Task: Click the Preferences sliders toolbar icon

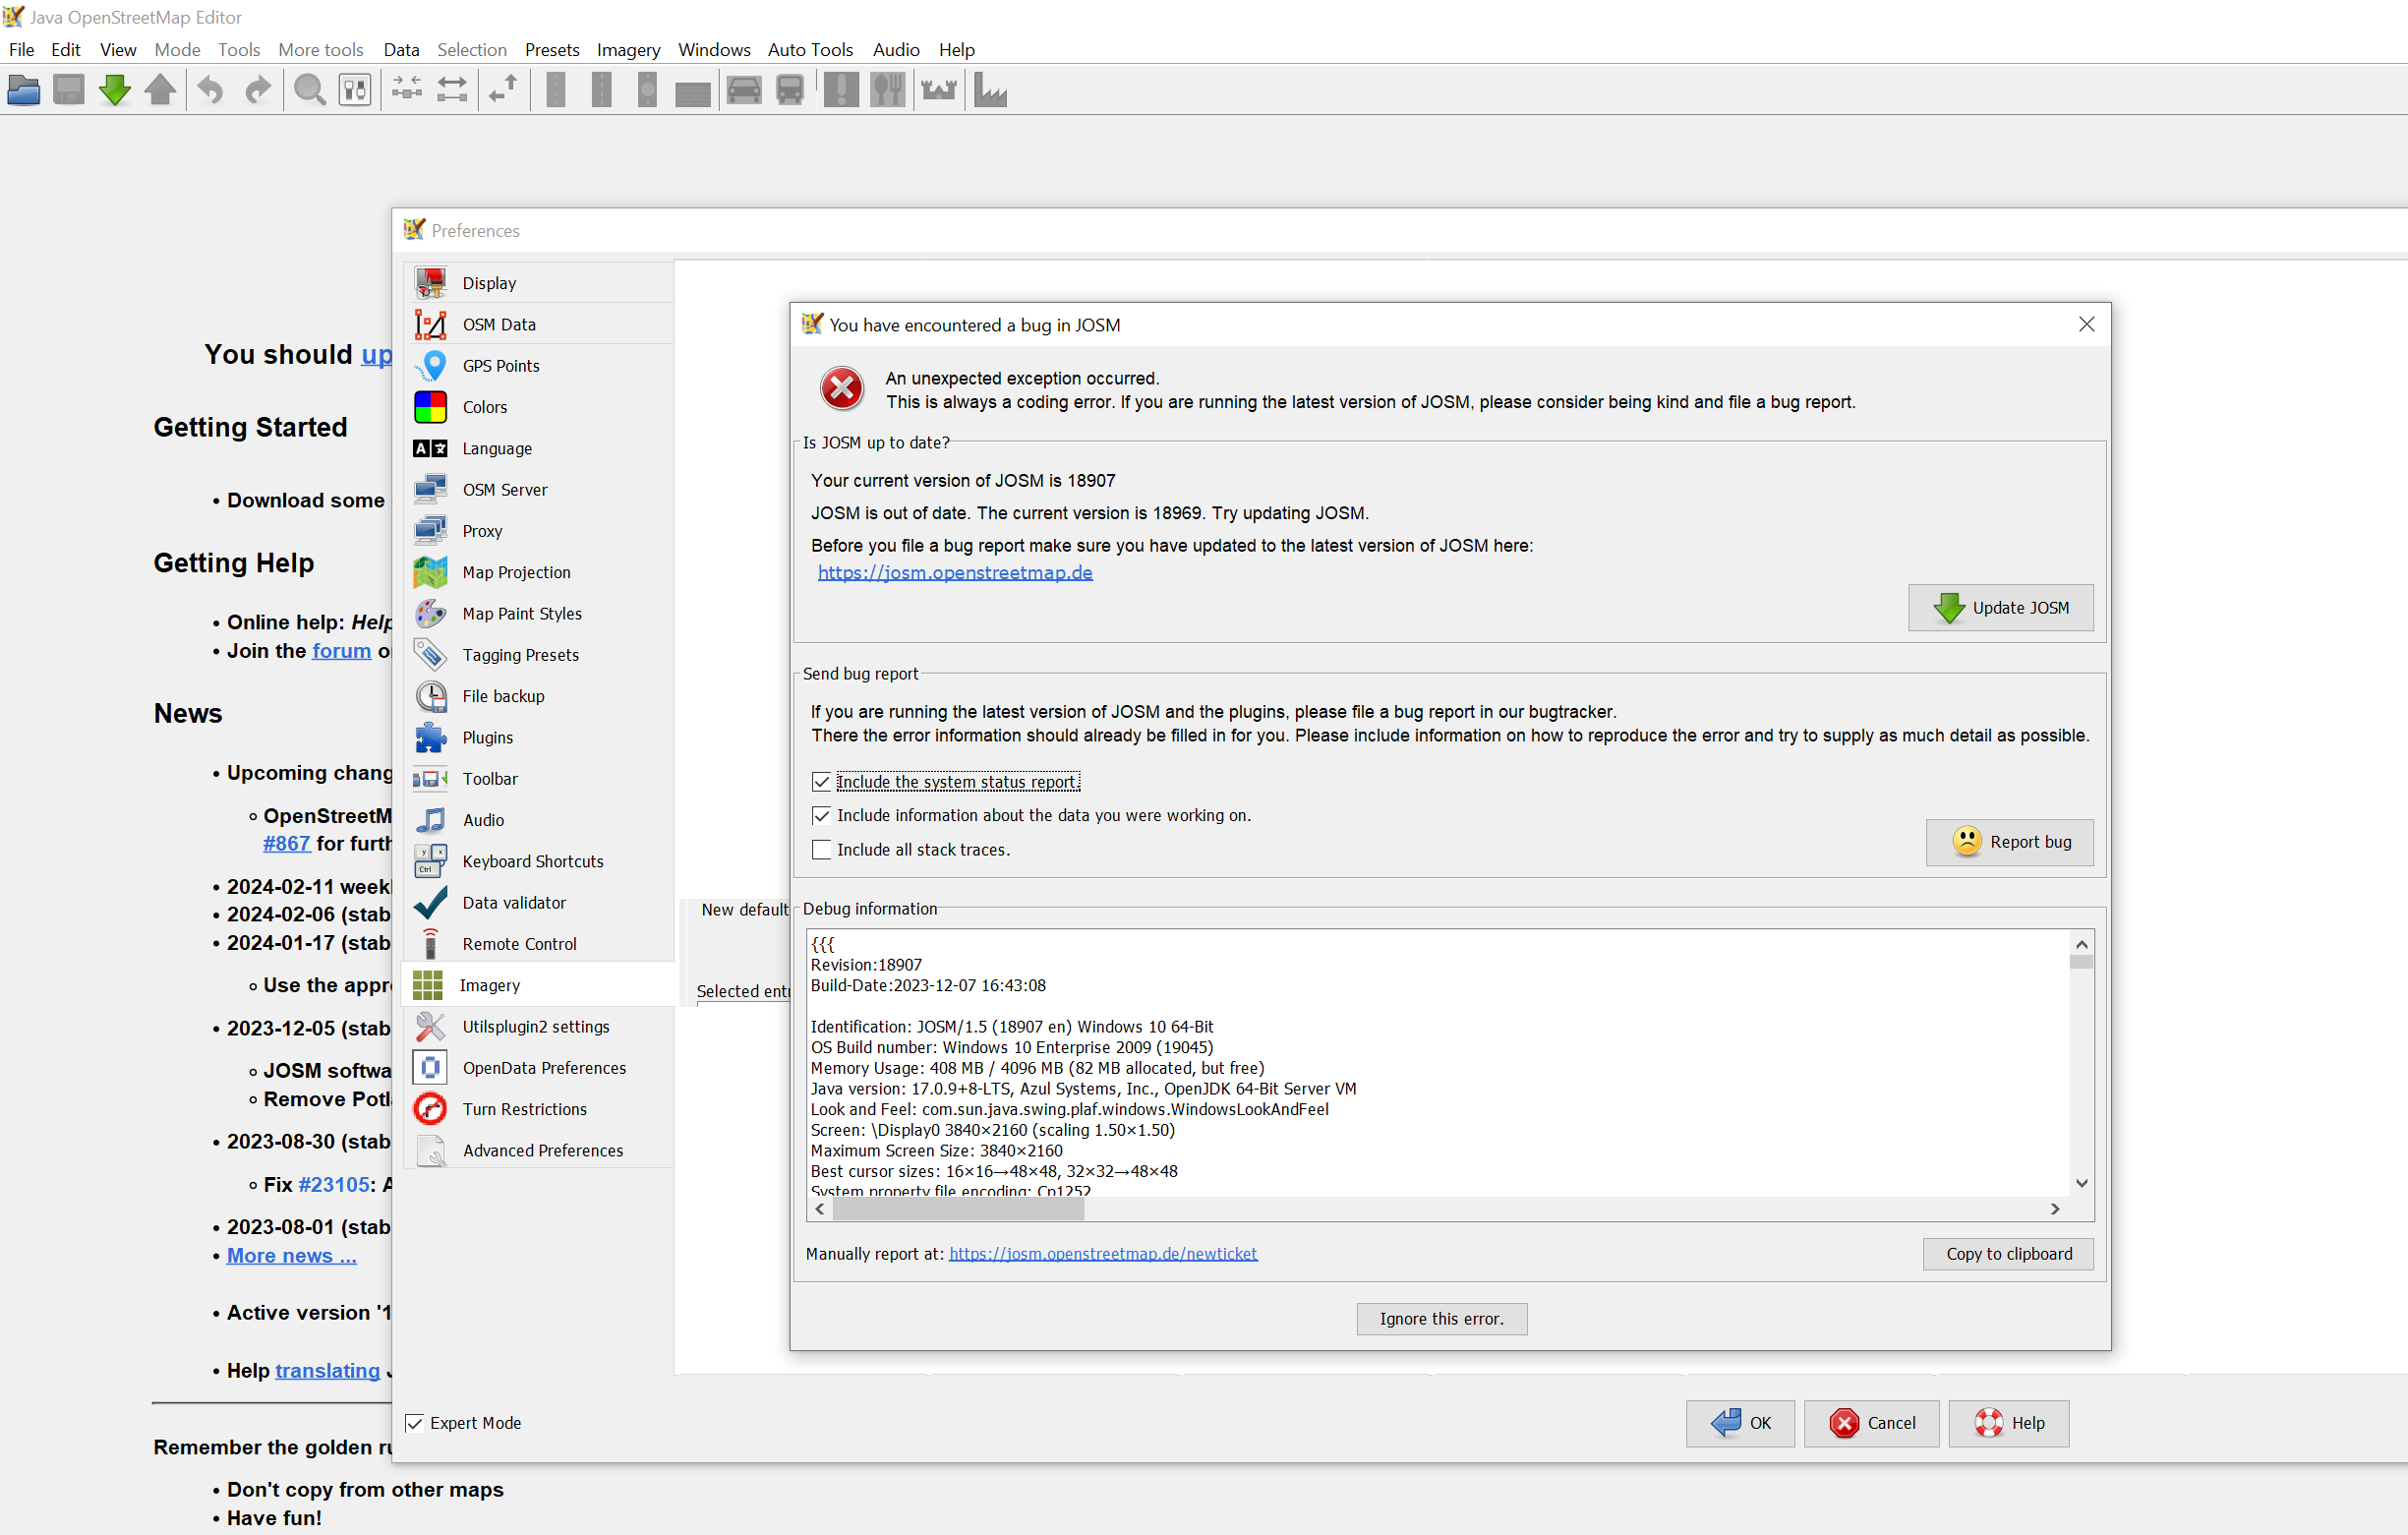Action: click(x=355, y=90)
